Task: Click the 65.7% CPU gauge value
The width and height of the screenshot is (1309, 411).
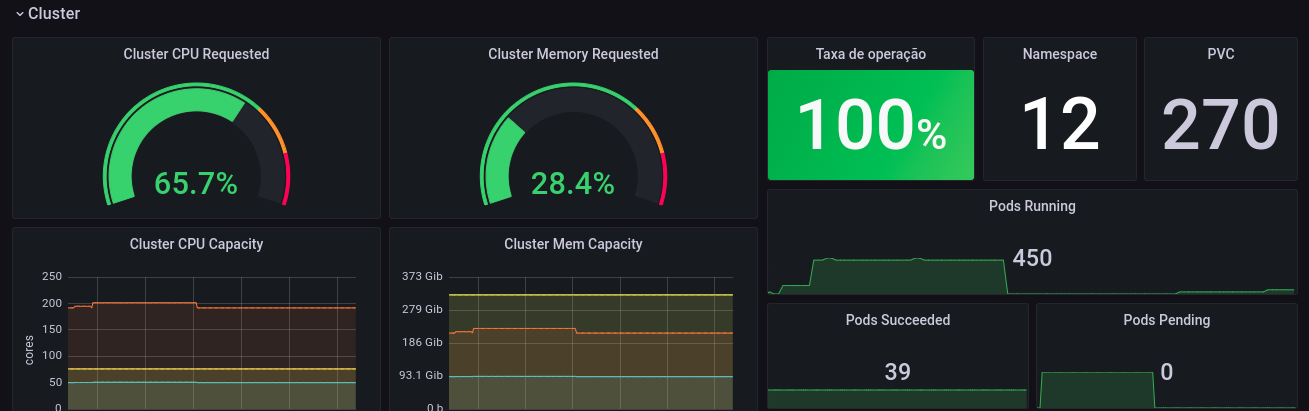Action: pos(196,184)
